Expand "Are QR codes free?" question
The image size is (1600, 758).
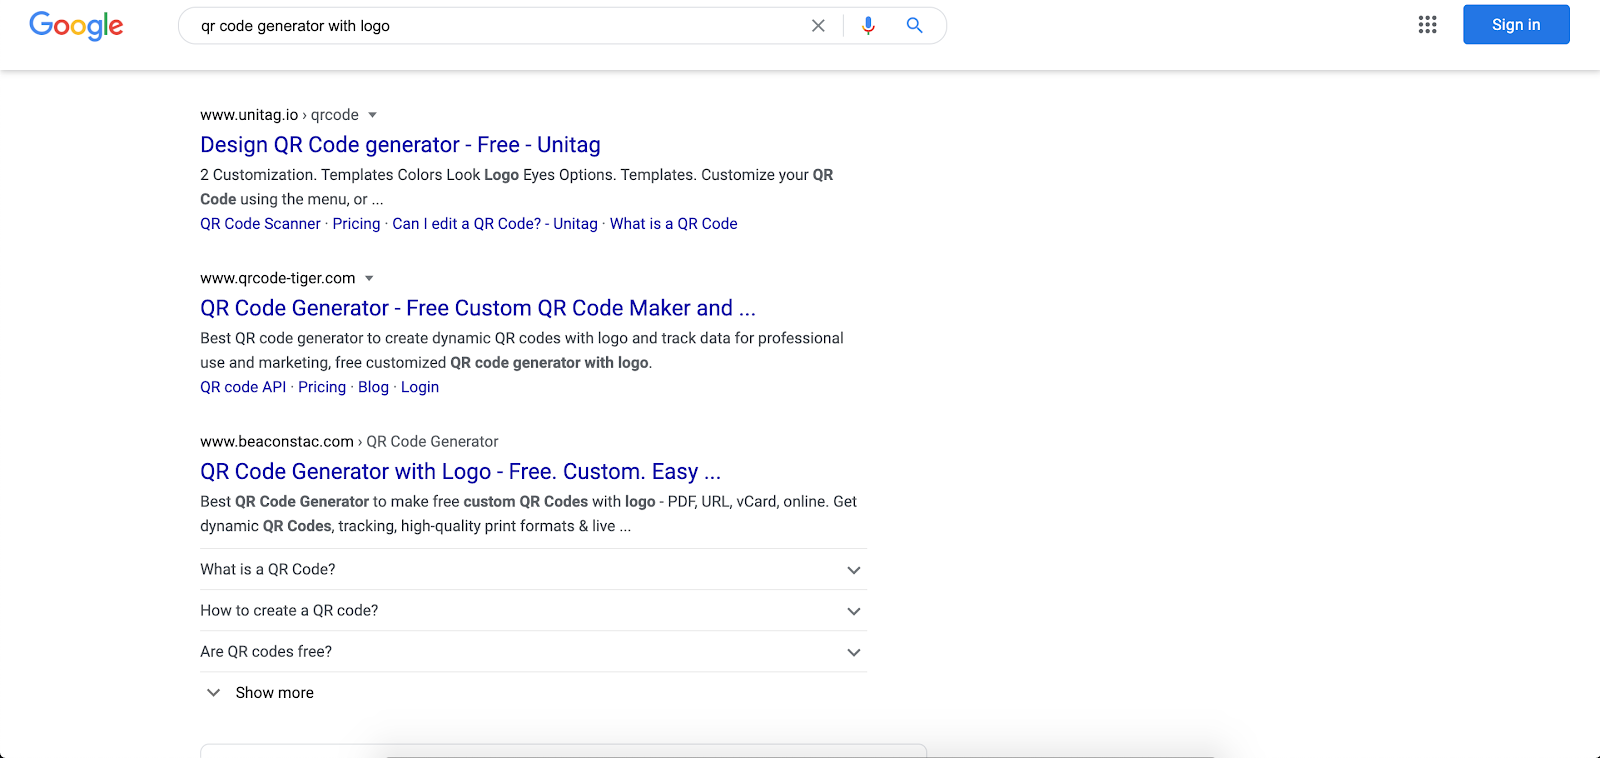click(853, 652)
